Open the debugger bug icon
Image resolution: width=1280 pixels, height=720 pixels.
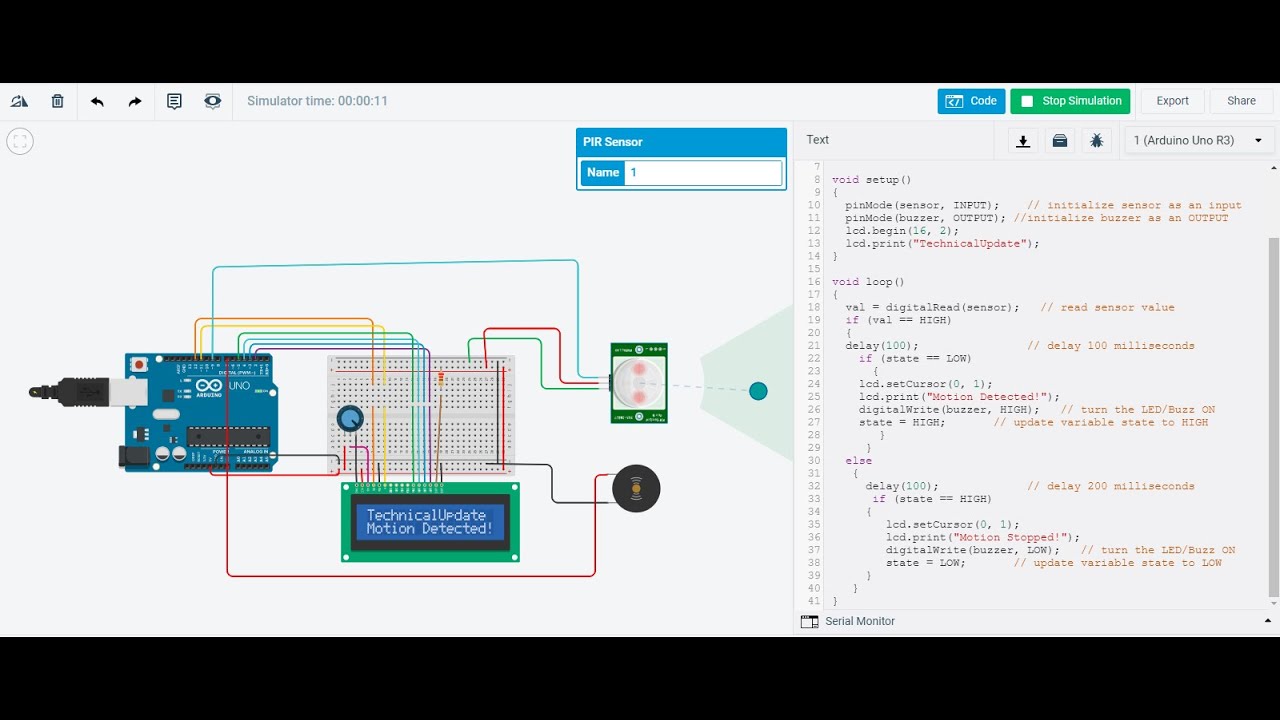point(1096,141)
